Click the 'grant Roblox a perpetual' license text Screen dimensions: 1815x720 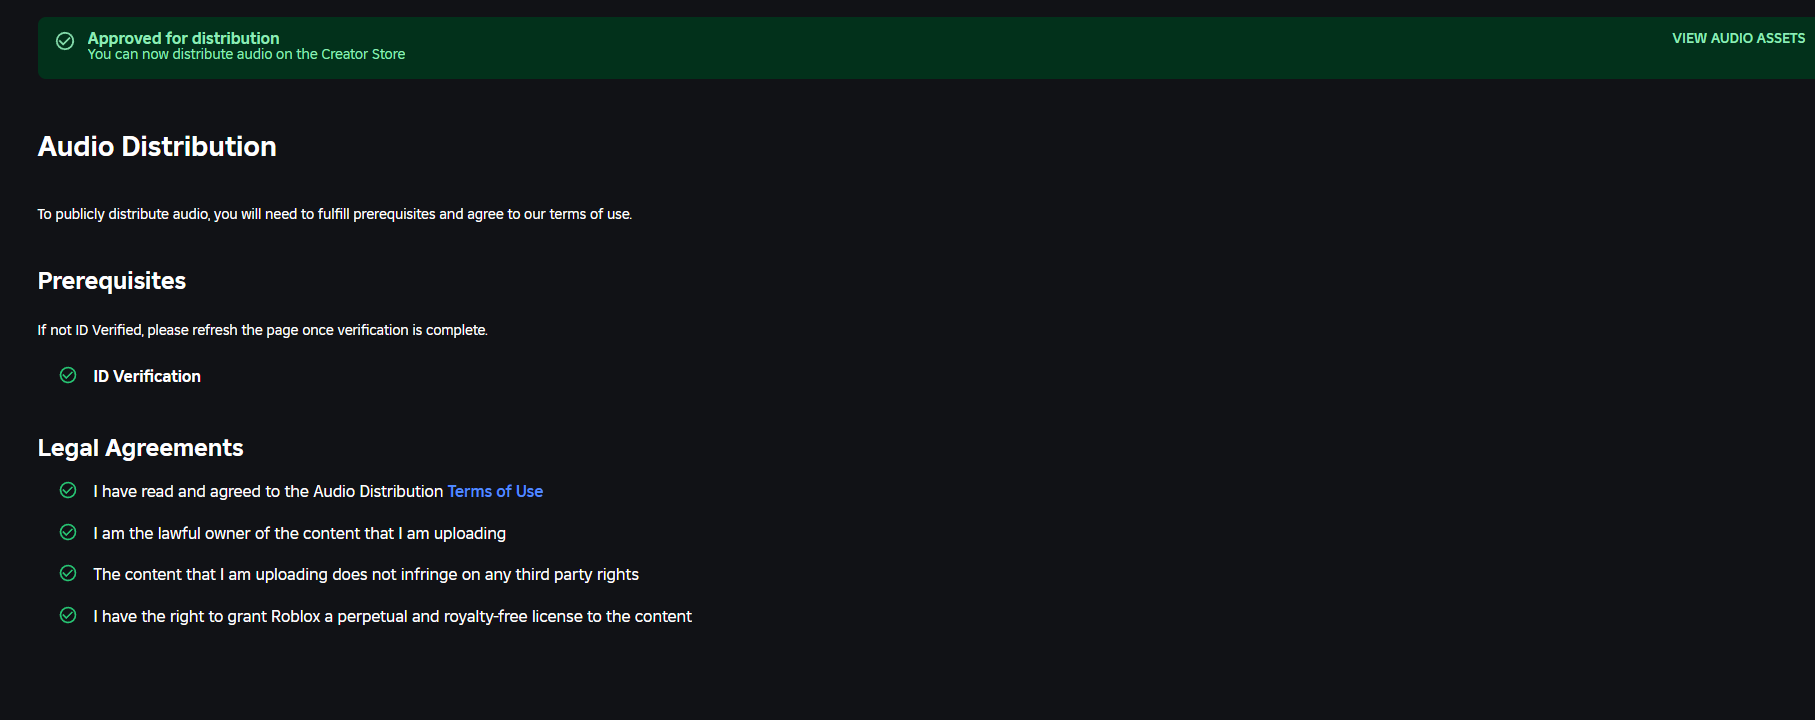click(x=392, y=616)
